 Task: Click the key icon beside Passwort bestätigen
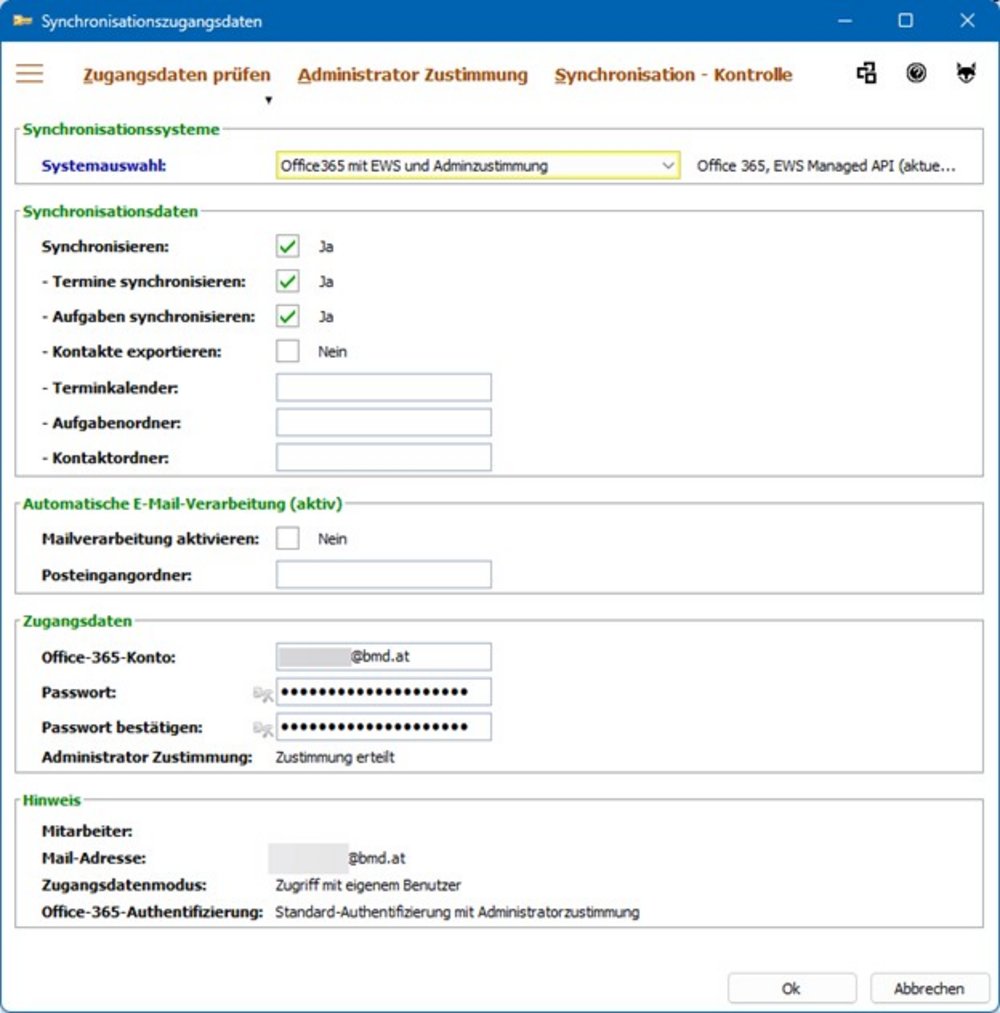coord(263,729)
